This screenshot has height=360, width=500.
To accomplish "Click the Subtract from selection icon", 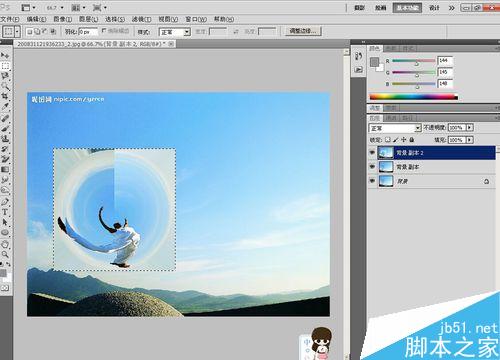I will point(44,32).
